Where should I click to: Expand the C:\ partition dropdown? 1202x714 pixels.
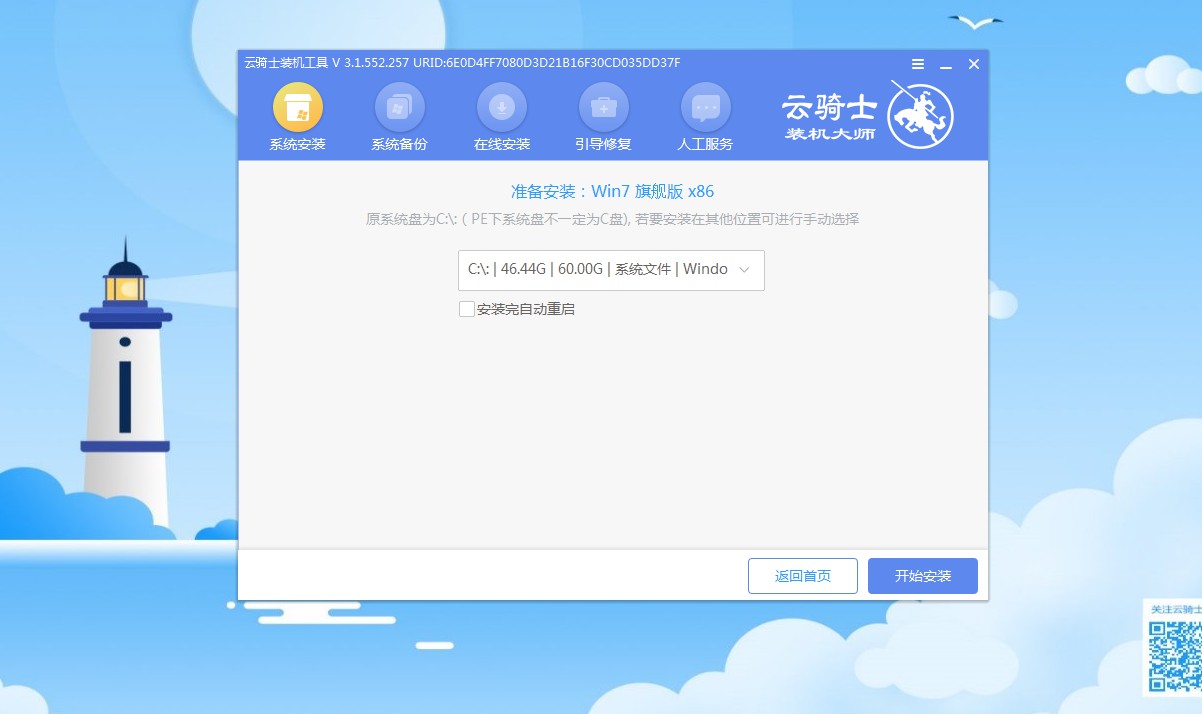(611, 270)
